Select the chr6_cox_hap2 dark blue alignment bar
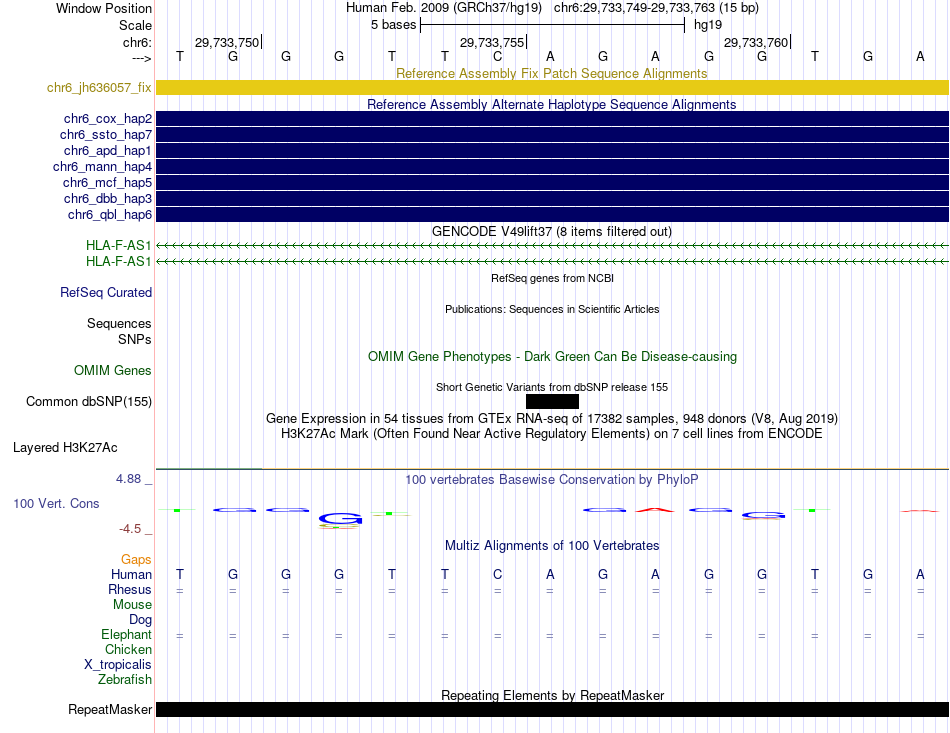 coord(552,119)
